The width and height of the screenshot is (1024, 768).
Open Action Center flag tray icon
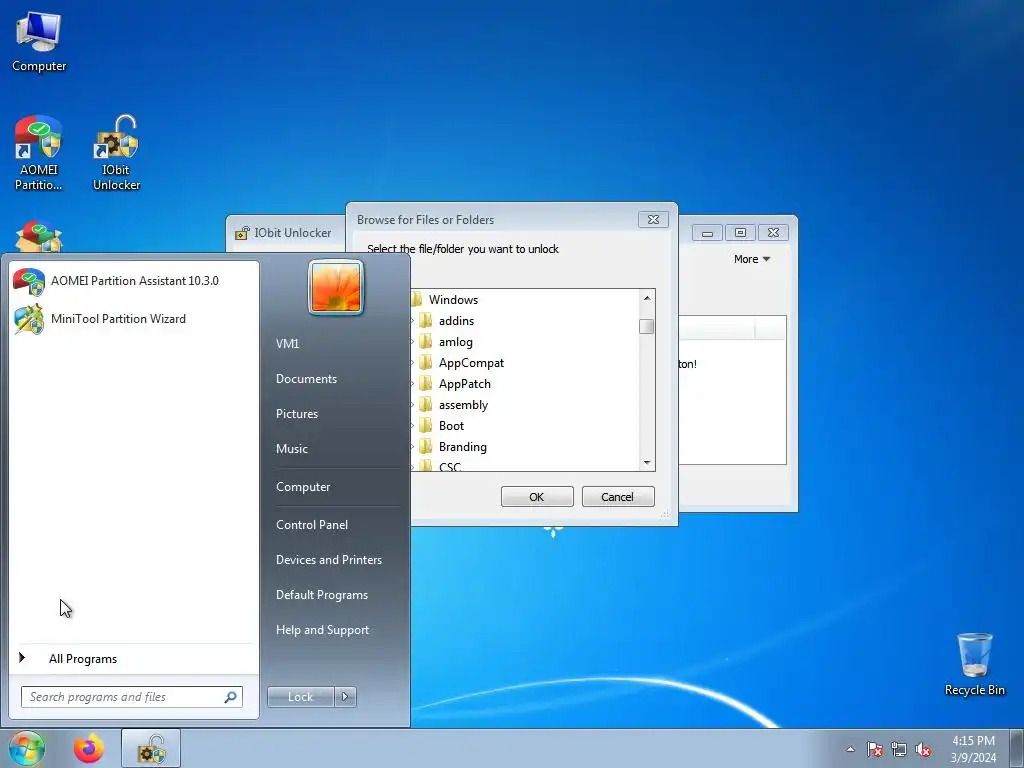click(x=875, y=749)
